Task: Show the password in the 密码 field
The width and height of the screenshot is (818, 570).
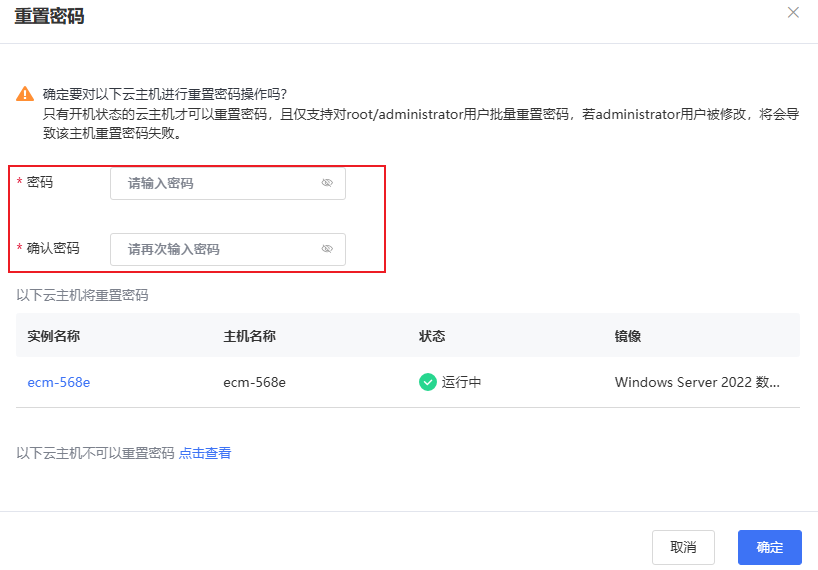Action: pyautogui.click(x=327, y=183)
